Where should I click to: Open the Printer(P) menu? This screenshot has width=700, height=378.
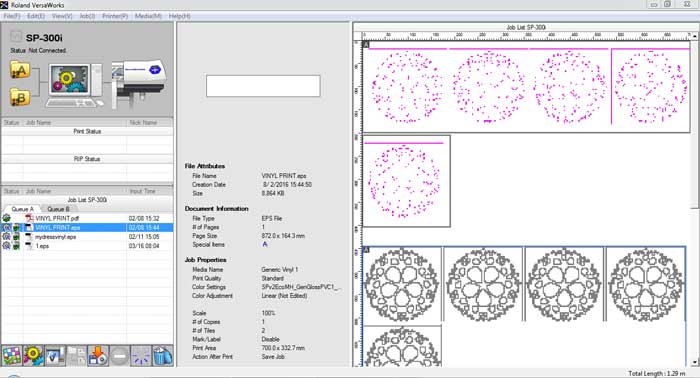[115, 16]
